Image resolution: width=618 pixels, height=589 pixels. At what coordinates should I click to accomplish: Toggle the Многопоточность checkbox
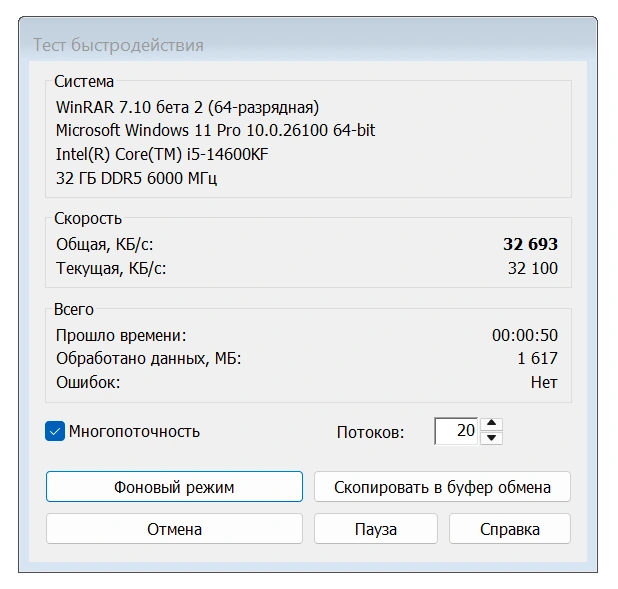click(55, 432)
